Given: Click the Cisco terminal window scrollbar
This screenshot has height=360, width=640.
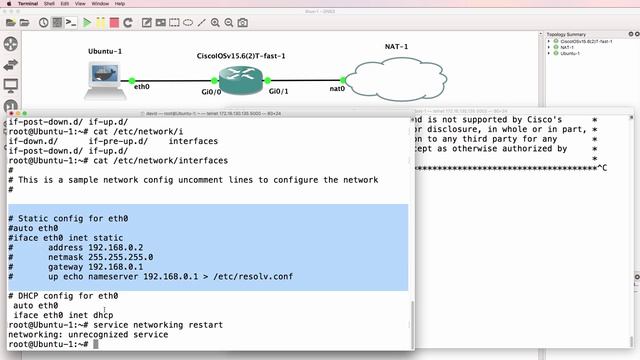Looking at the screenshot, I should click(x=631, y=341).
